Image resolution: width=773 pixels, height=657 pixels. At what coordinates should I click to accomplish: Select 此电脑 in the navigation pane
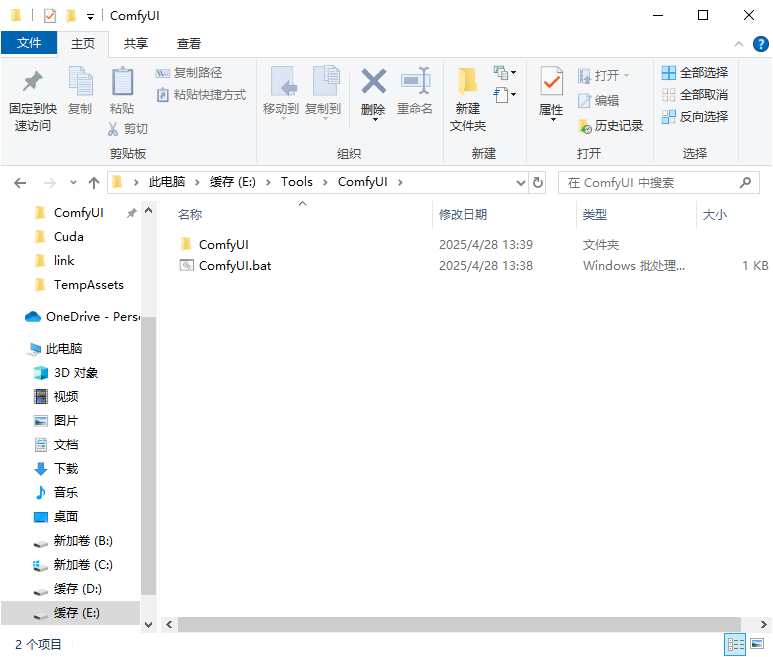pyautogui.click(x=63, y=349)
